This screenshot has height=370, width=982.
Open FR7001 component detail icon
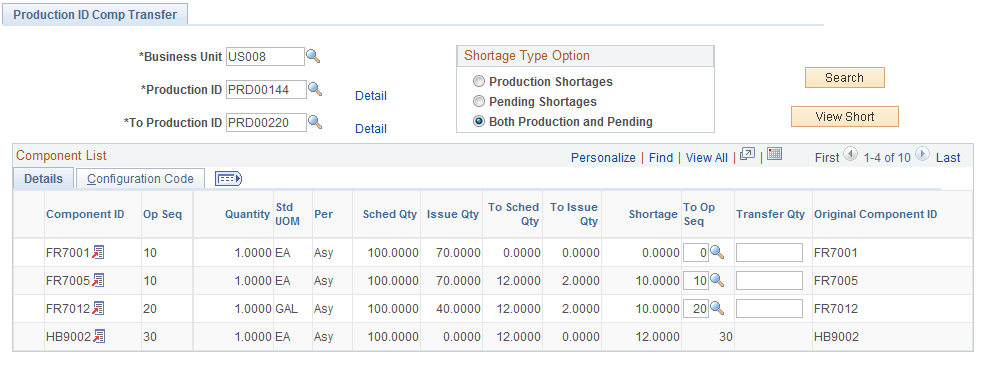coord(98,252)
